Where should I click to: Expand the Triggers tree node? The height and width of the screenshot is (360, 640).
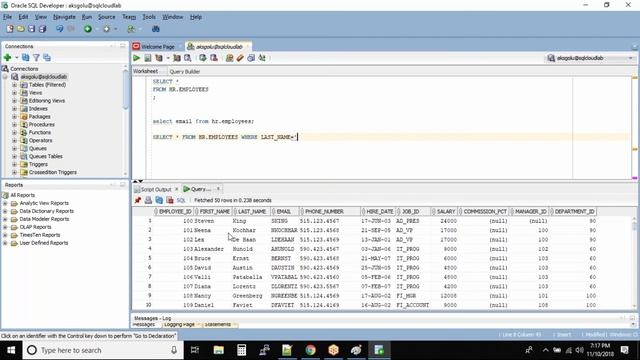click(14, 164)
